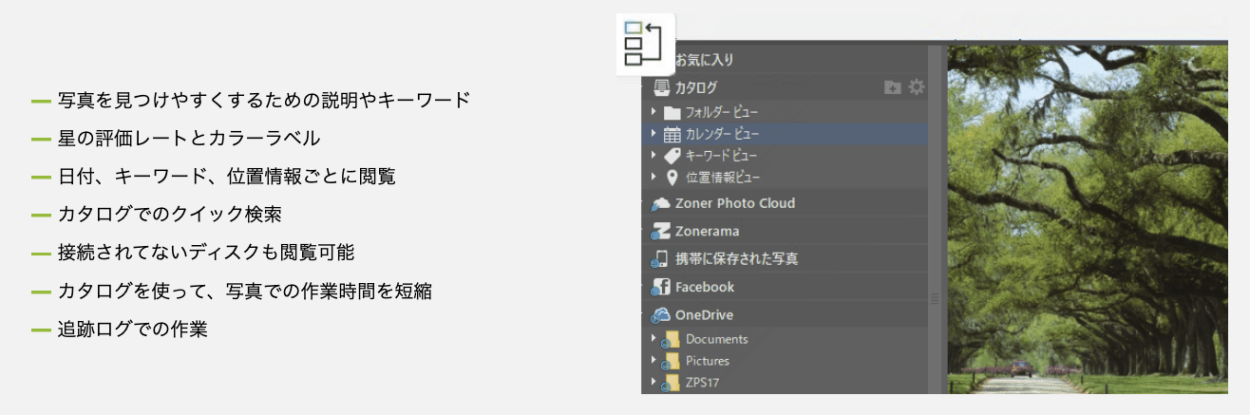Viewport: 1250px width, 415px height.
Task: Expand the フォルダー ビュー node
Action: (654, 112)
